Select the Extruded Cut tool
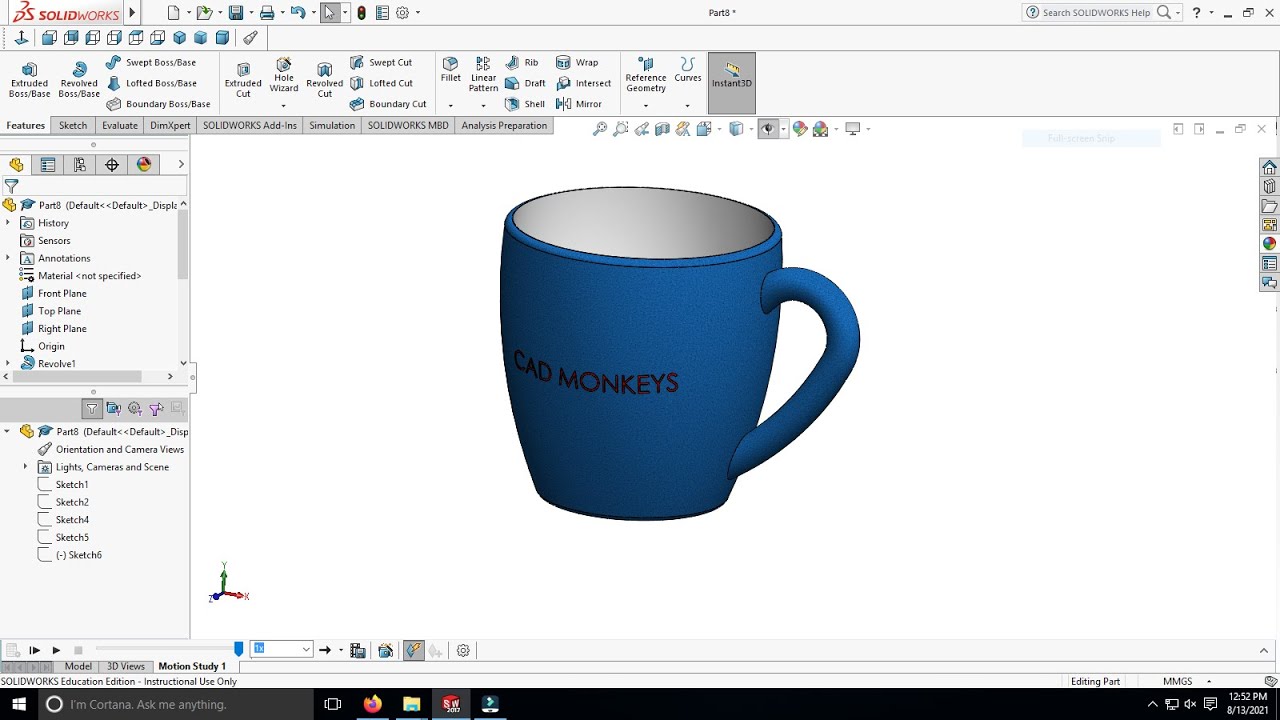The image size is (1280, 720). tap(243, 80)
